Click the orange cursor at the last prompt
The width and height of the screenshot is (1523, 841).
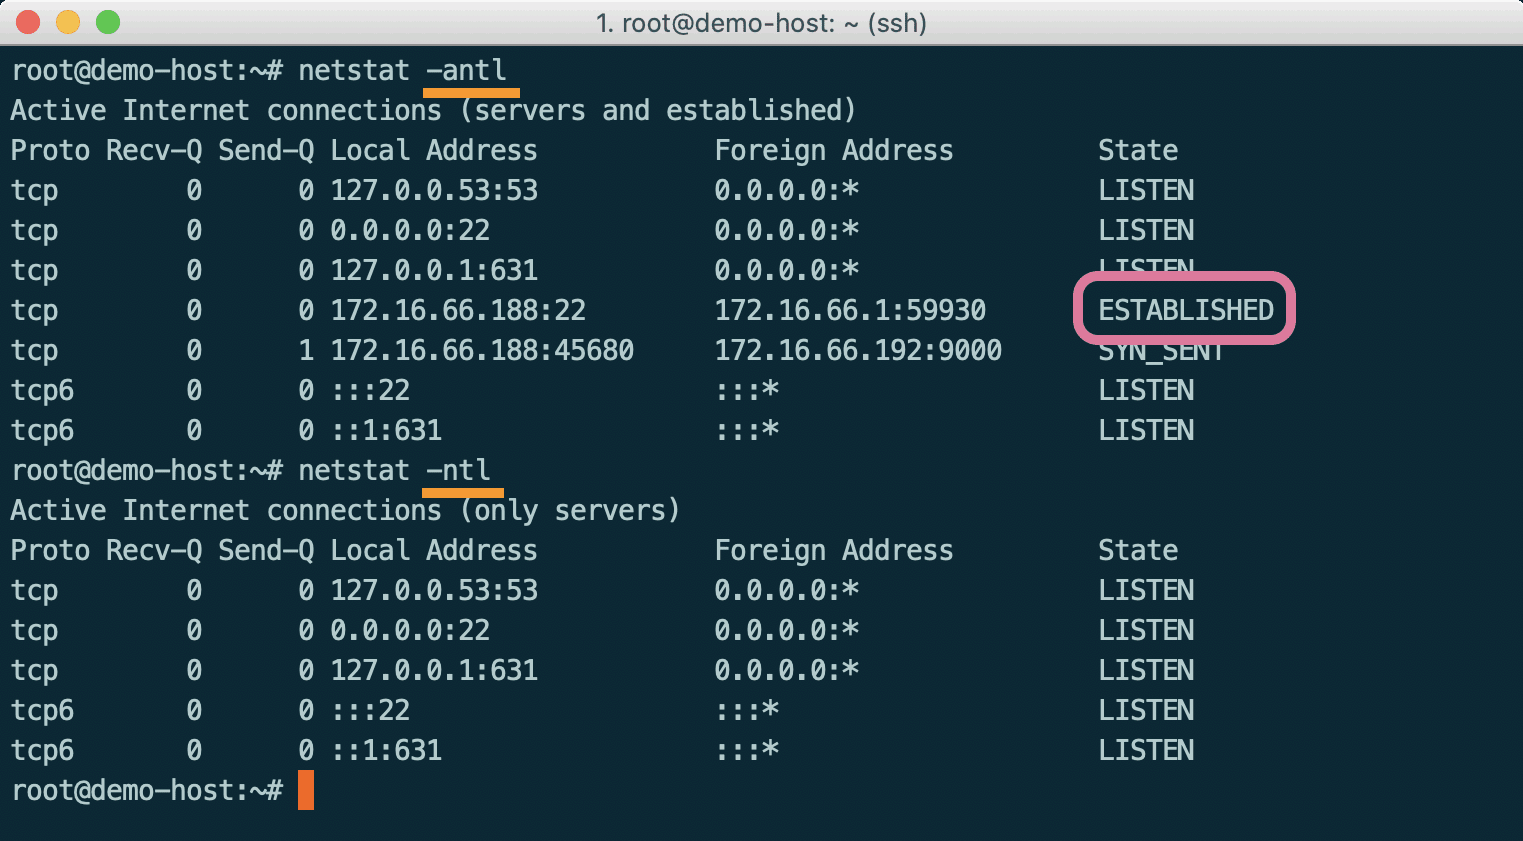pos(306,790)
